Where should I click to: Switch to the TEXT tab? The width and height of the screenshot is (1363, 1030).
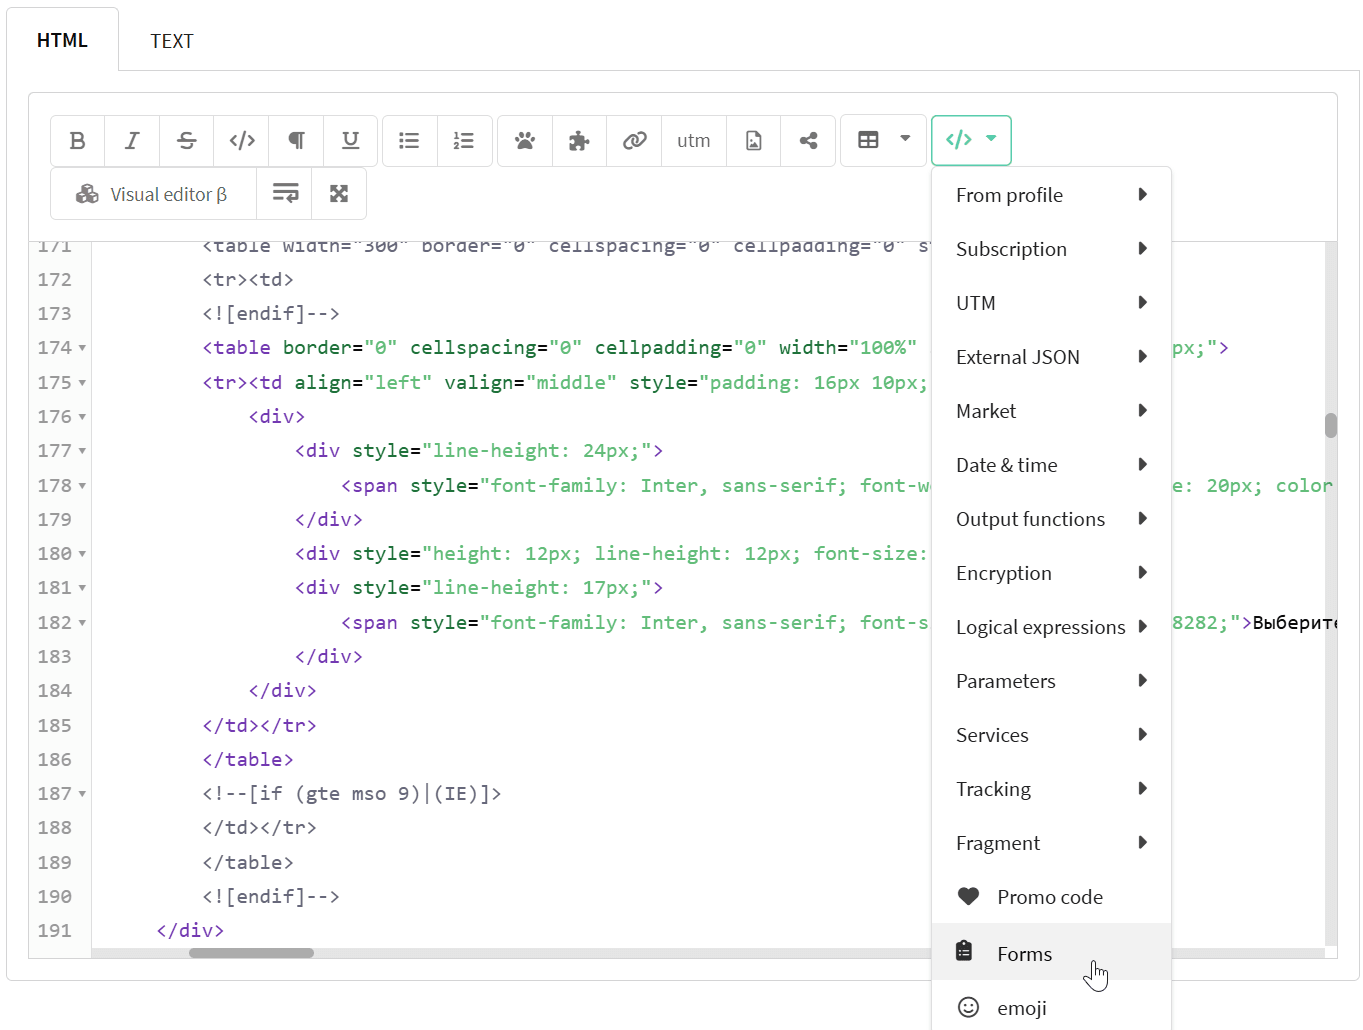[172, 41]
